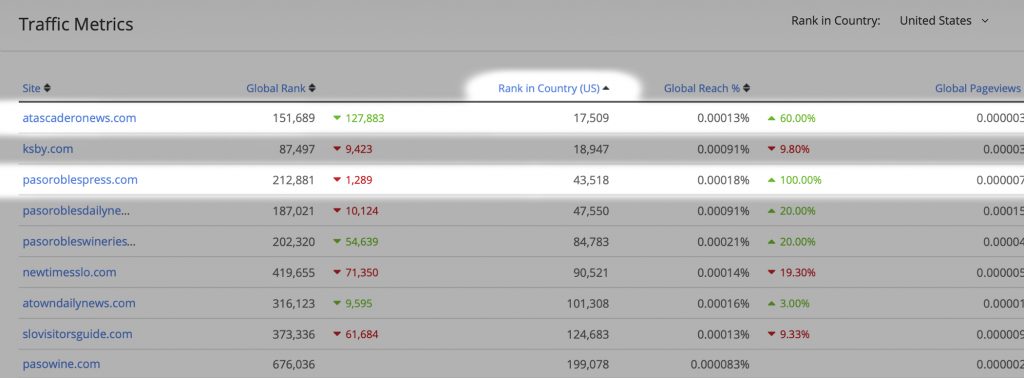This screenshot has height=378, width=1024.
Task: Click country rank 84,783 cell
Action: point(590,242)
